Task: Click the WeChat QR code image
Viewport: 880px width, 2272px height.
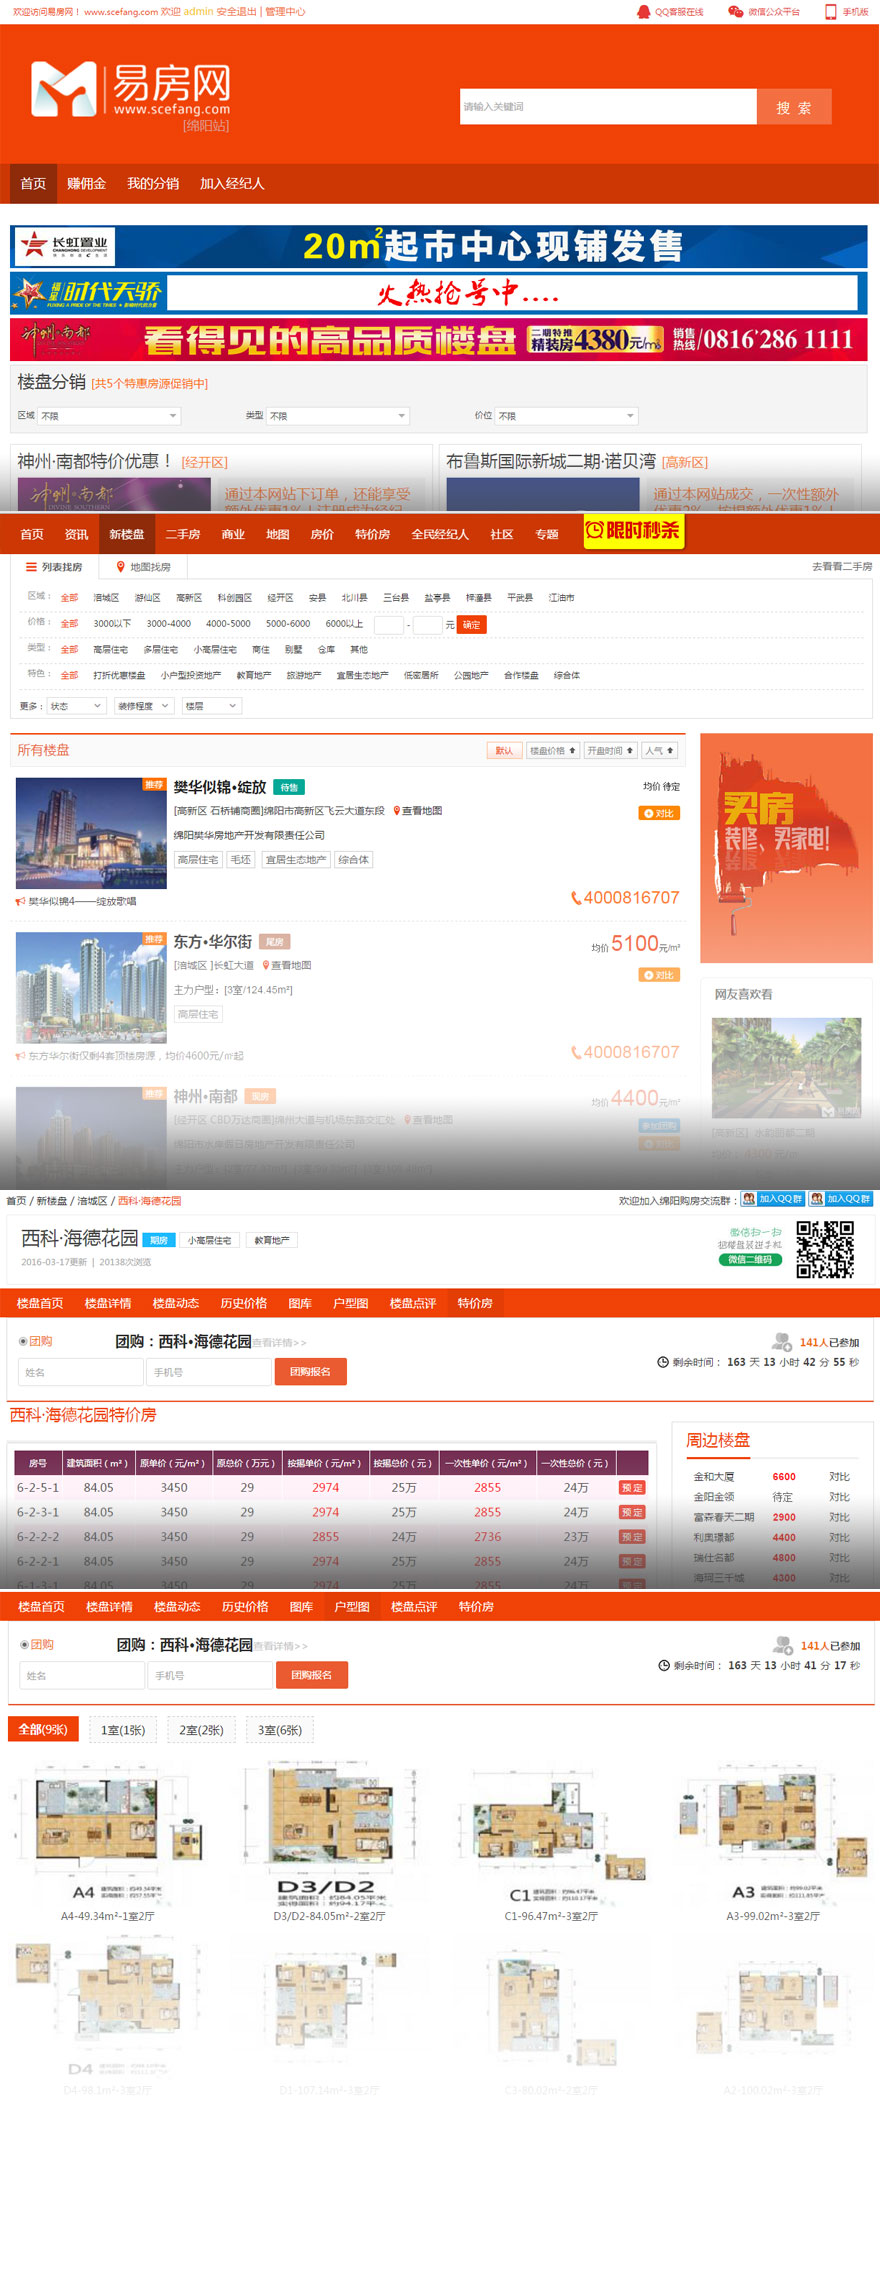Action: coord(825,1249)
